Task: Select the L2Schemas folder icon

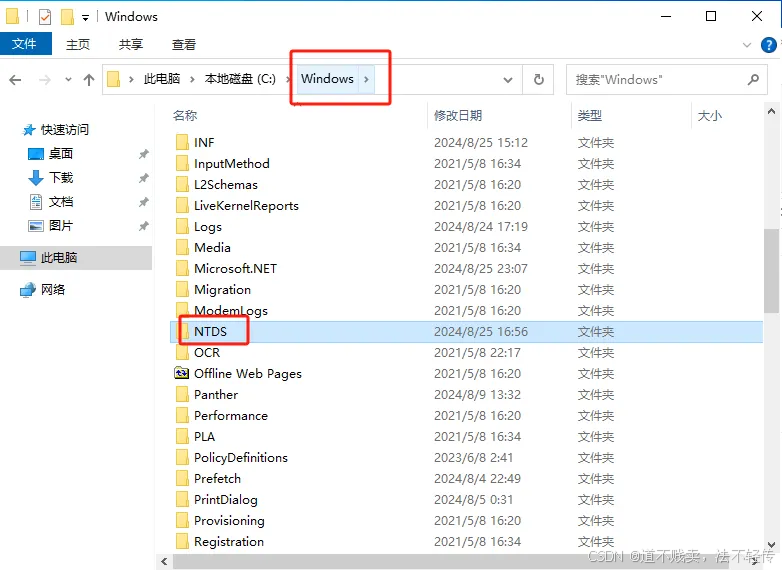Action: [x=183, y=185]
